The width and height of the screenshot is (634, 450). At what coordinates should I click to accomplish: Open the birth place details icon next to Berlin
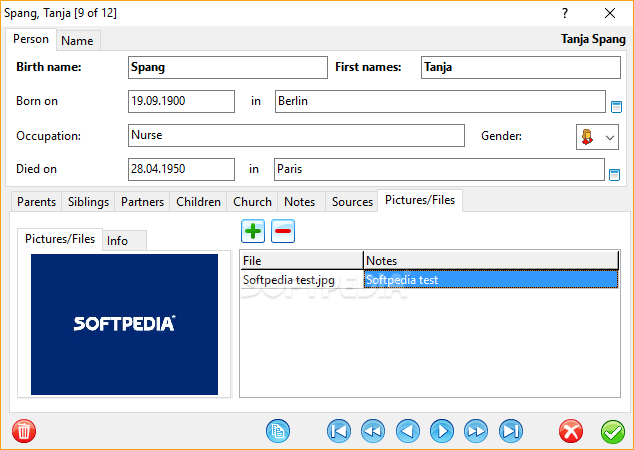click(616, 107)
